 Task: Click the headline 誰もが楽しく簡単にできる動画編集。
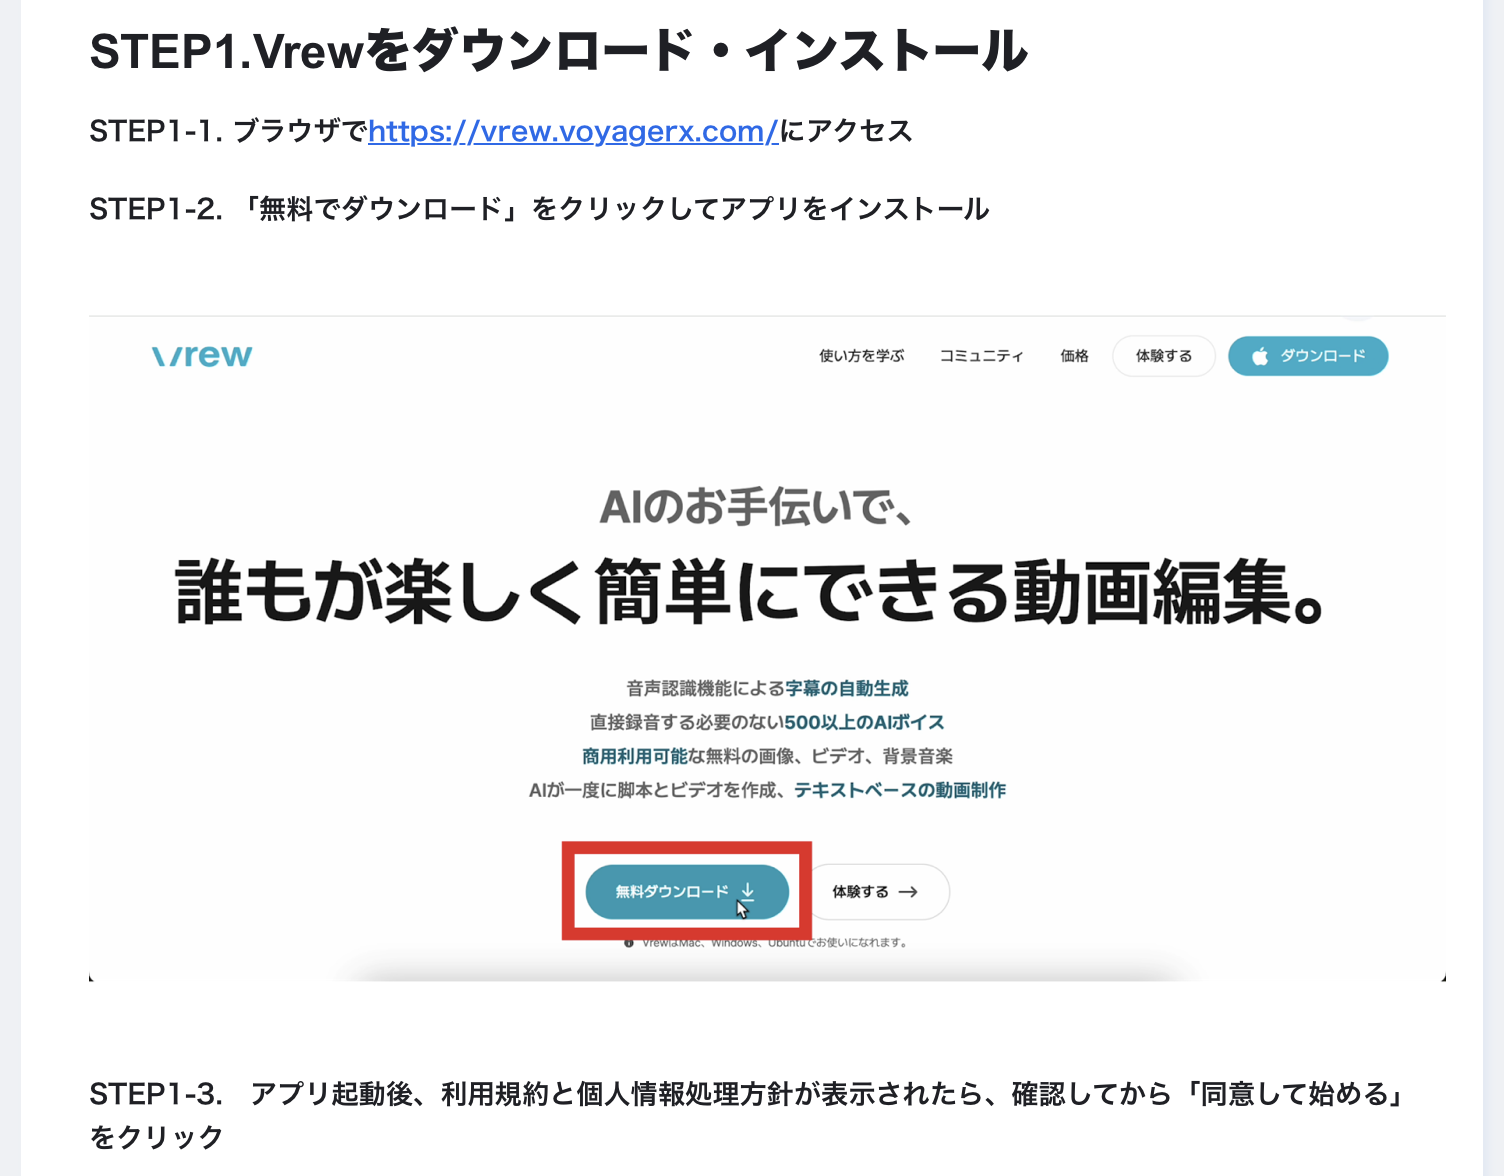click(x=750, y=592)
